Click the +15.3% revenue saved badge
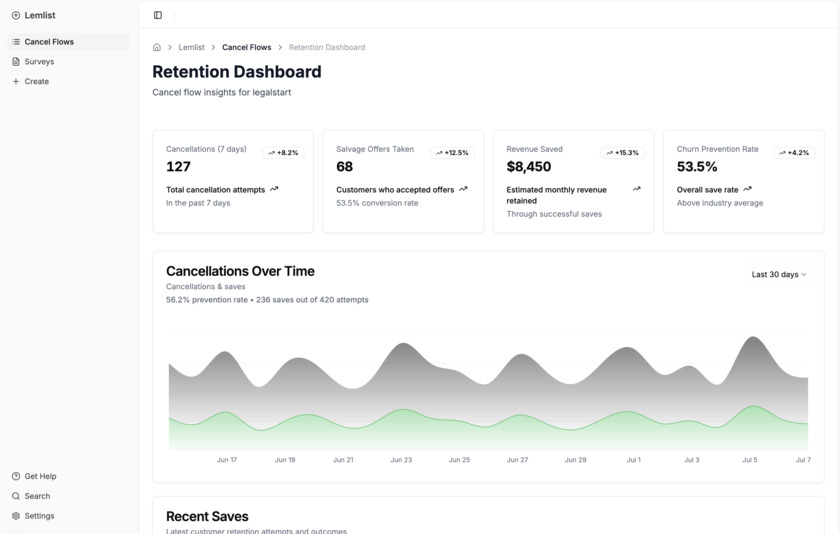Screen dimensions: 840x534 click(623, 153)
